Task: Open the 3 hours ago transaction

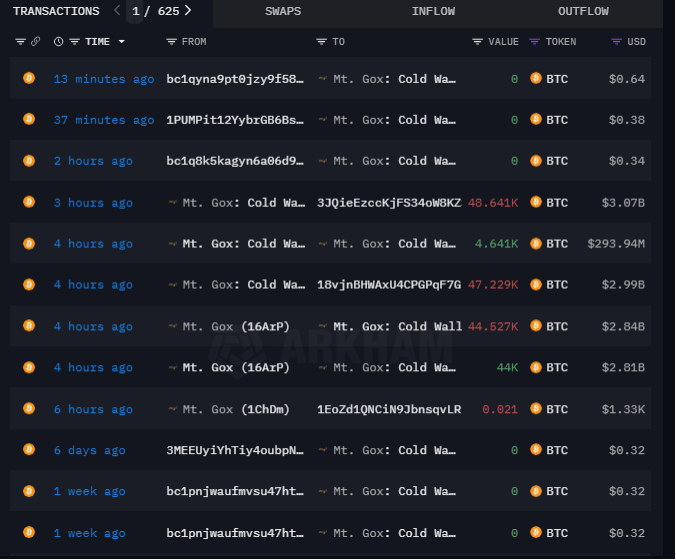Action: [93, 203]
